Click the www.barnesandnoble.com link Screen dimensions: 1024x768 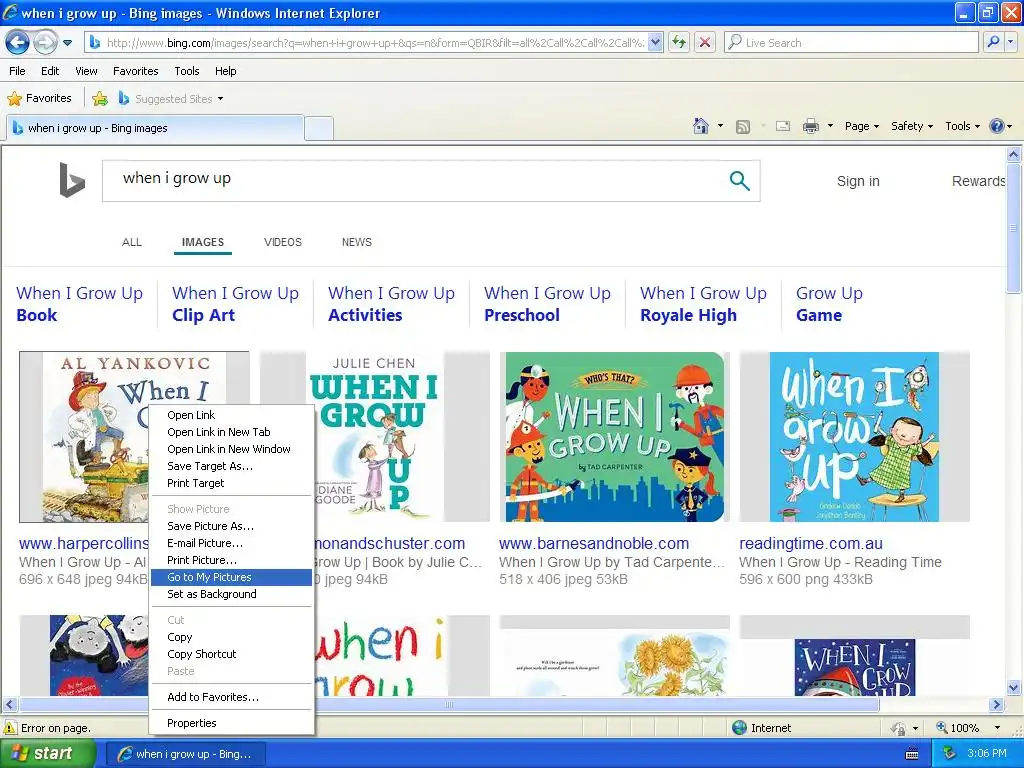point(594,543)
